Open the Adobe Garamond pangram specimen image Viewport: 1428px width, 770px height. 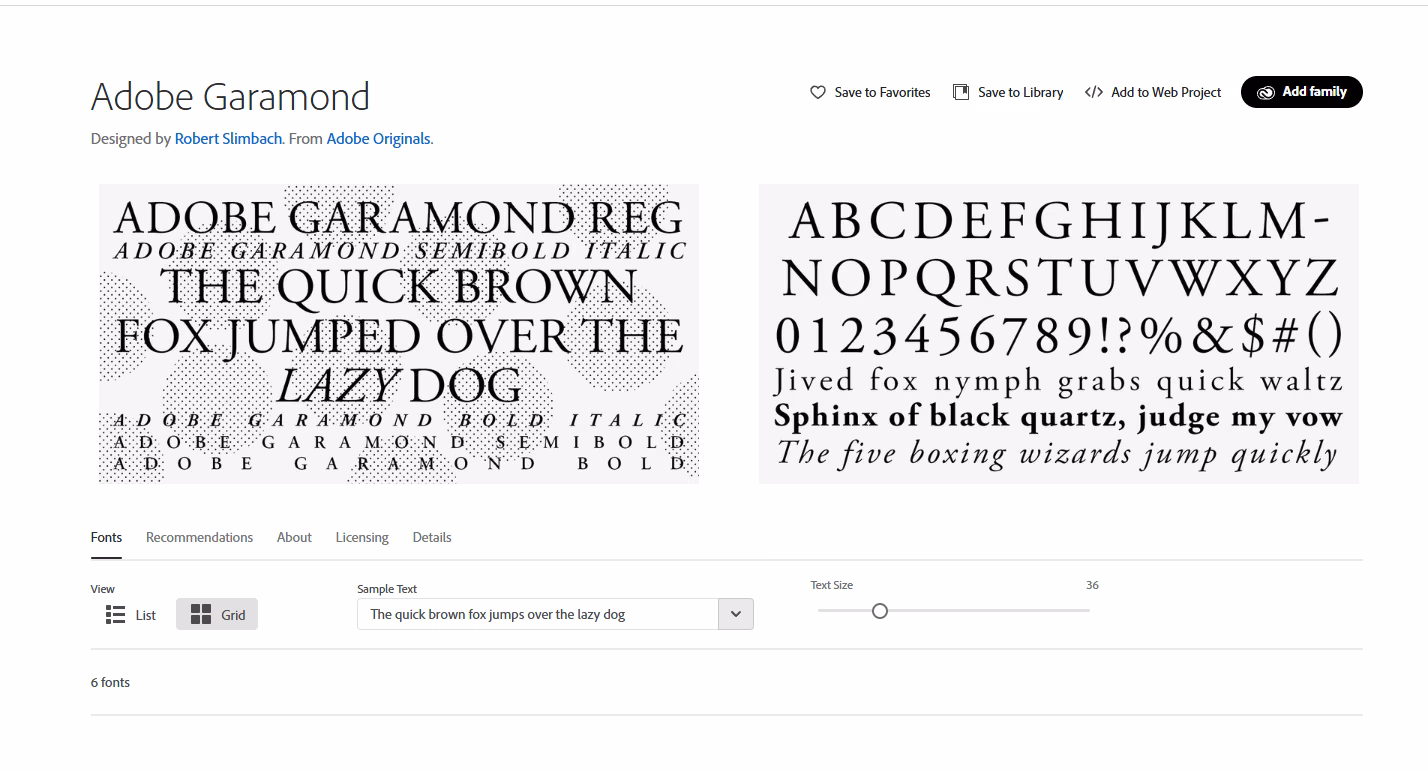[399, 334]
